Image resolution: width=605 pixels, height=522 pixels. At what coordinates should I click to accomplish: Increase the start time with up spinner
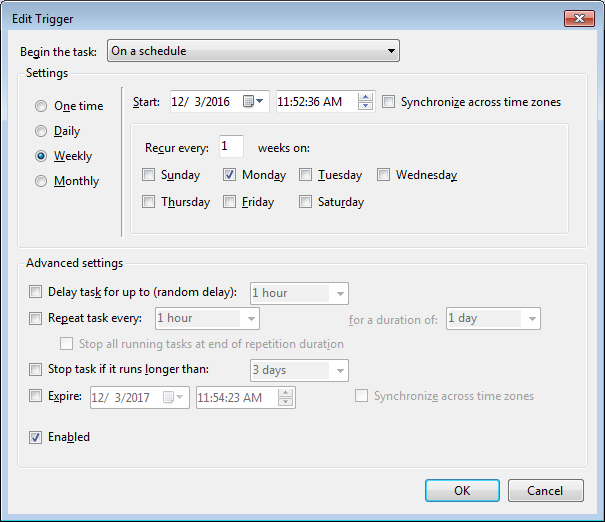[365, 97]
